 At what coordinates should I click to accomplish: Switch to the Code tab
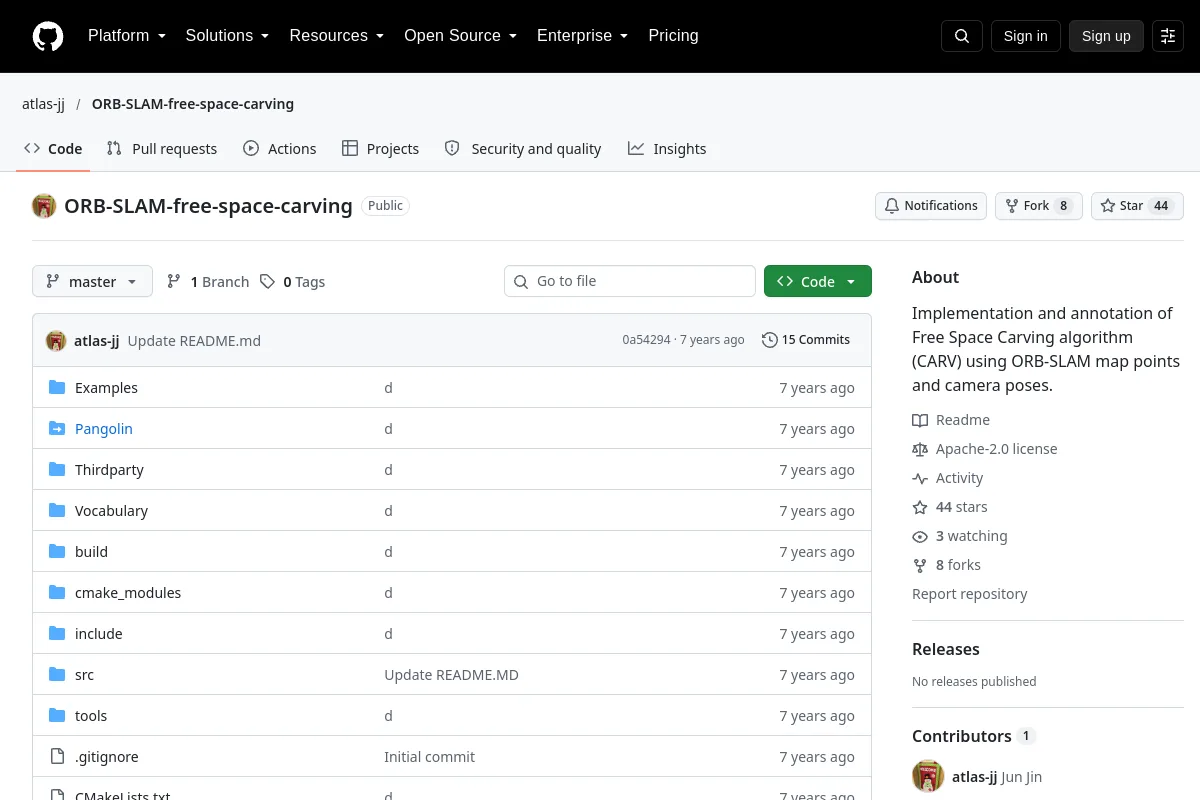[x=53, y=149]
